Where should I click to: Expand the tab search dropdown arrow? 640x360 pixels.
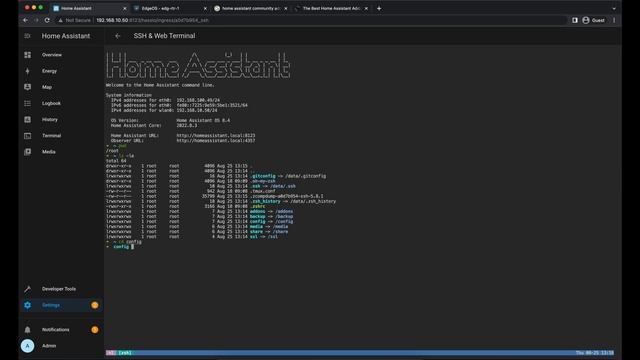pyautogui.click(x=614, y=8)
